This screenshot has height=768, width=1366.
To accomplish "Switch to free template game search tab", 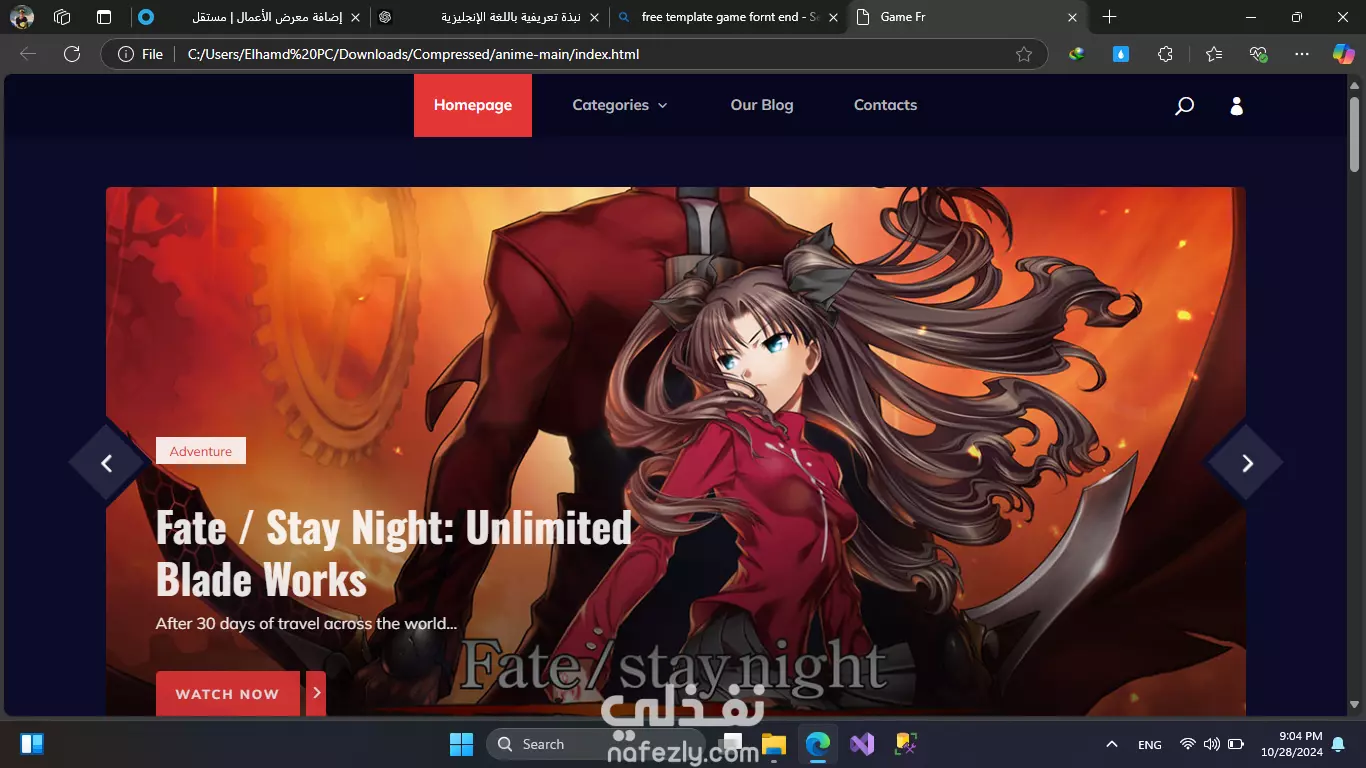I will click(x=728, y=17).
